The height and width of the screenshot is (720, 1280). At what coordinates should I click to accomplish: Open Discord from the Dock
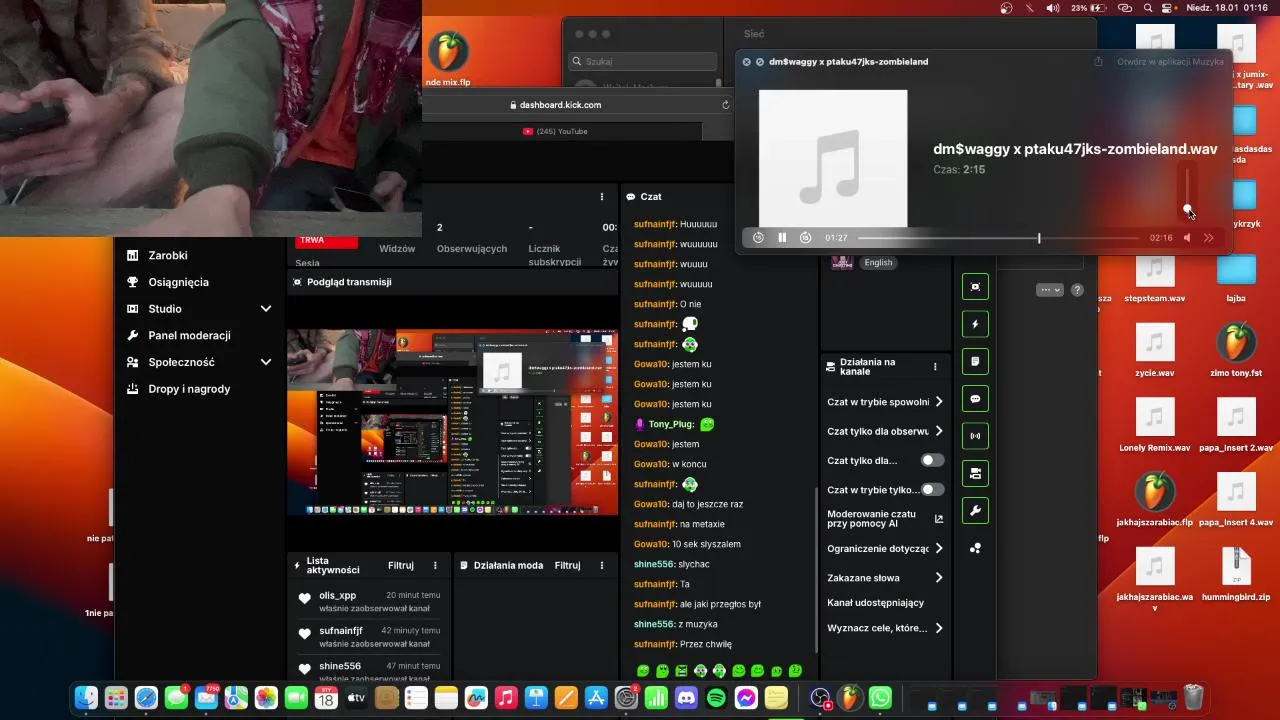point(686,697)
